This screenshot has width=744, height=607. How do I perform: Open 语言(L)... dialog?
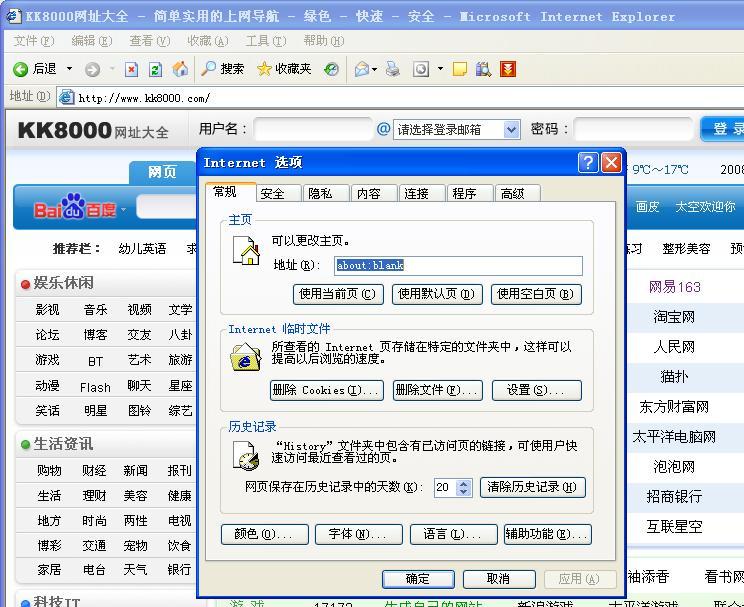[454, 534]
